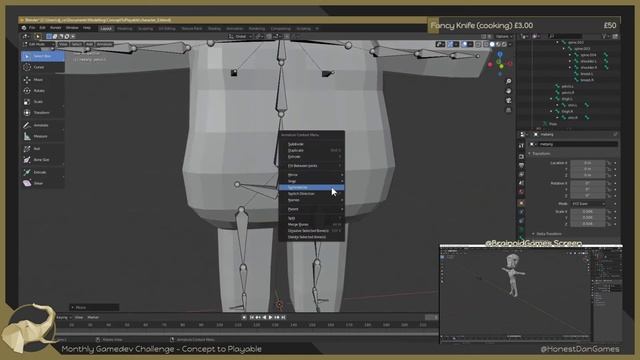640x360 pixels.
Task: Collapse thigh.R in outliner
Action: click(x=551, y=111)
